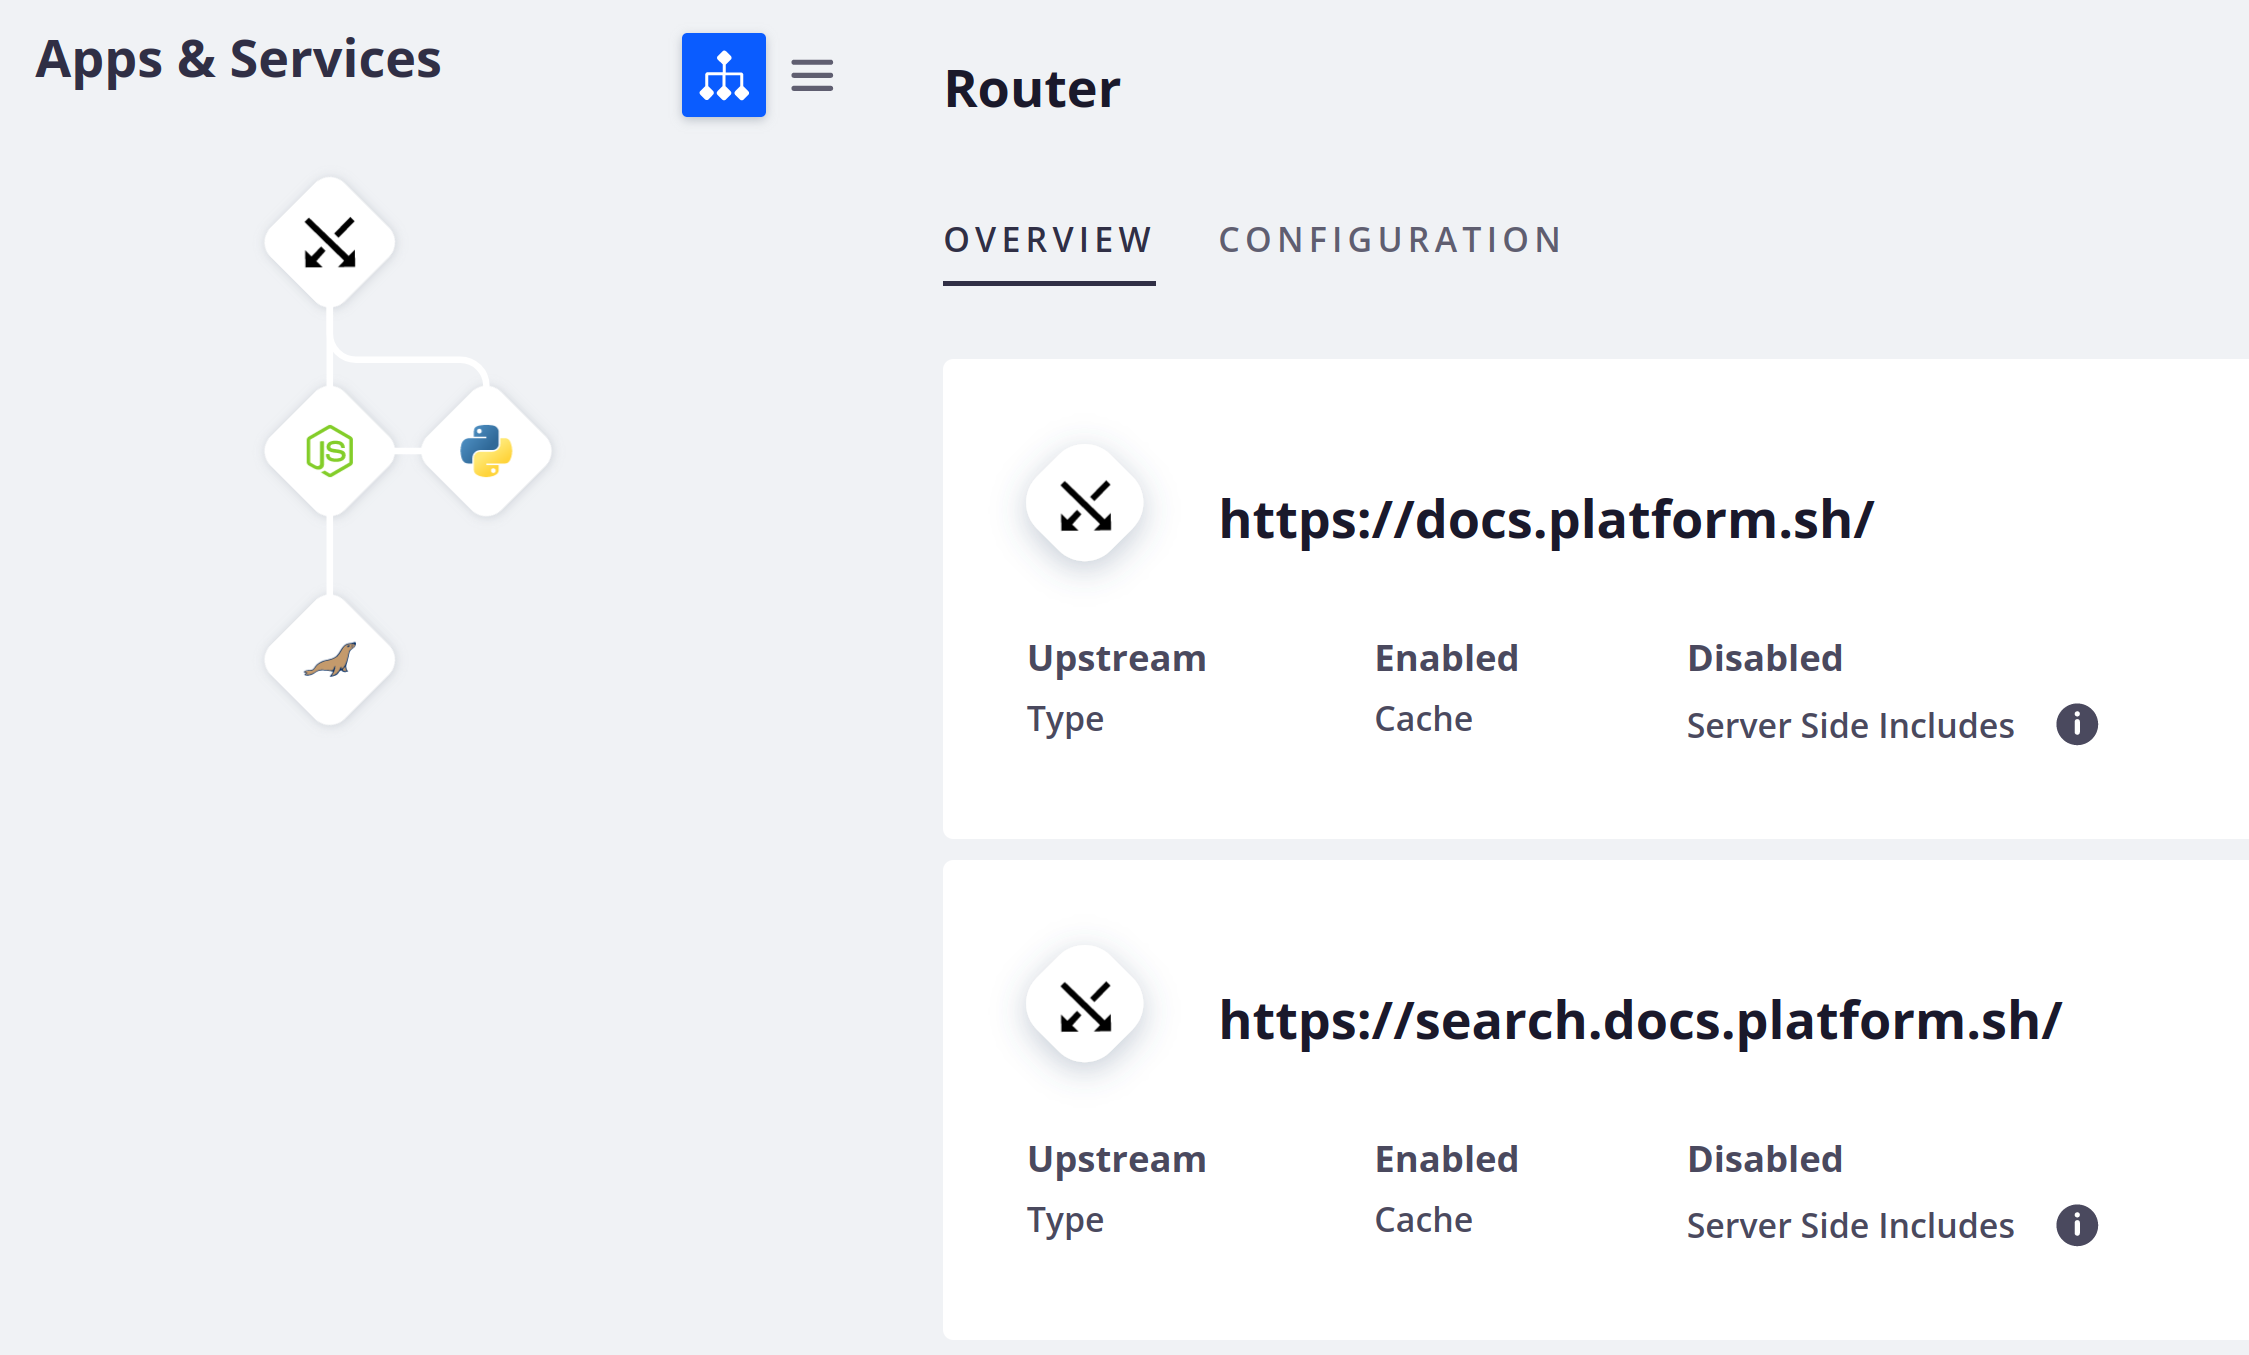Open the Node.js application node
The width and height of the screenshot is (2249, 1355).
pos(329,451)
